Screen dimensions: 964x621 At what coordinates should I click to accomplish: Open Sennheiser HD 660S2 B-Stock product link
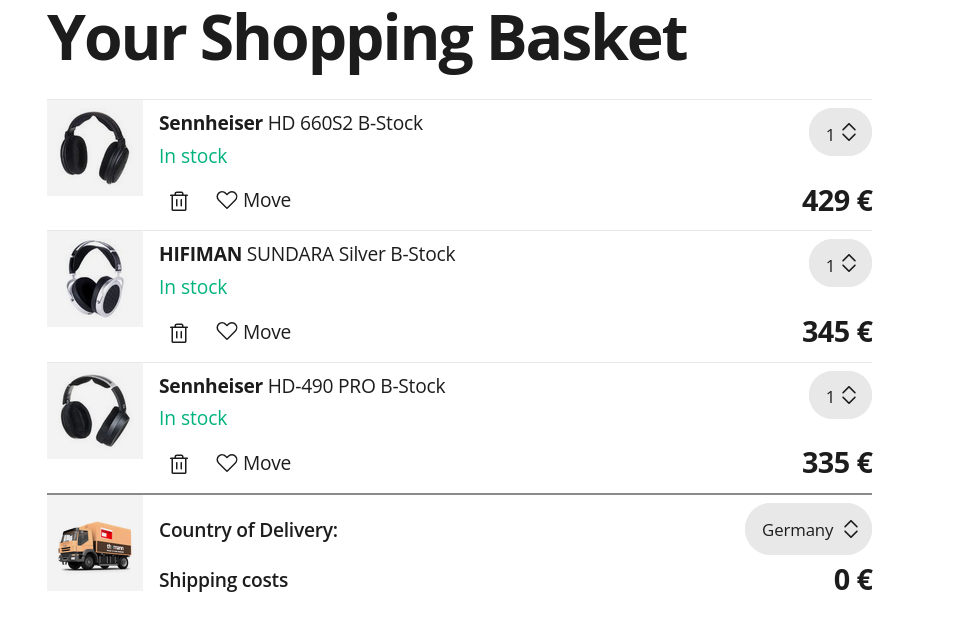coord(291,124)
